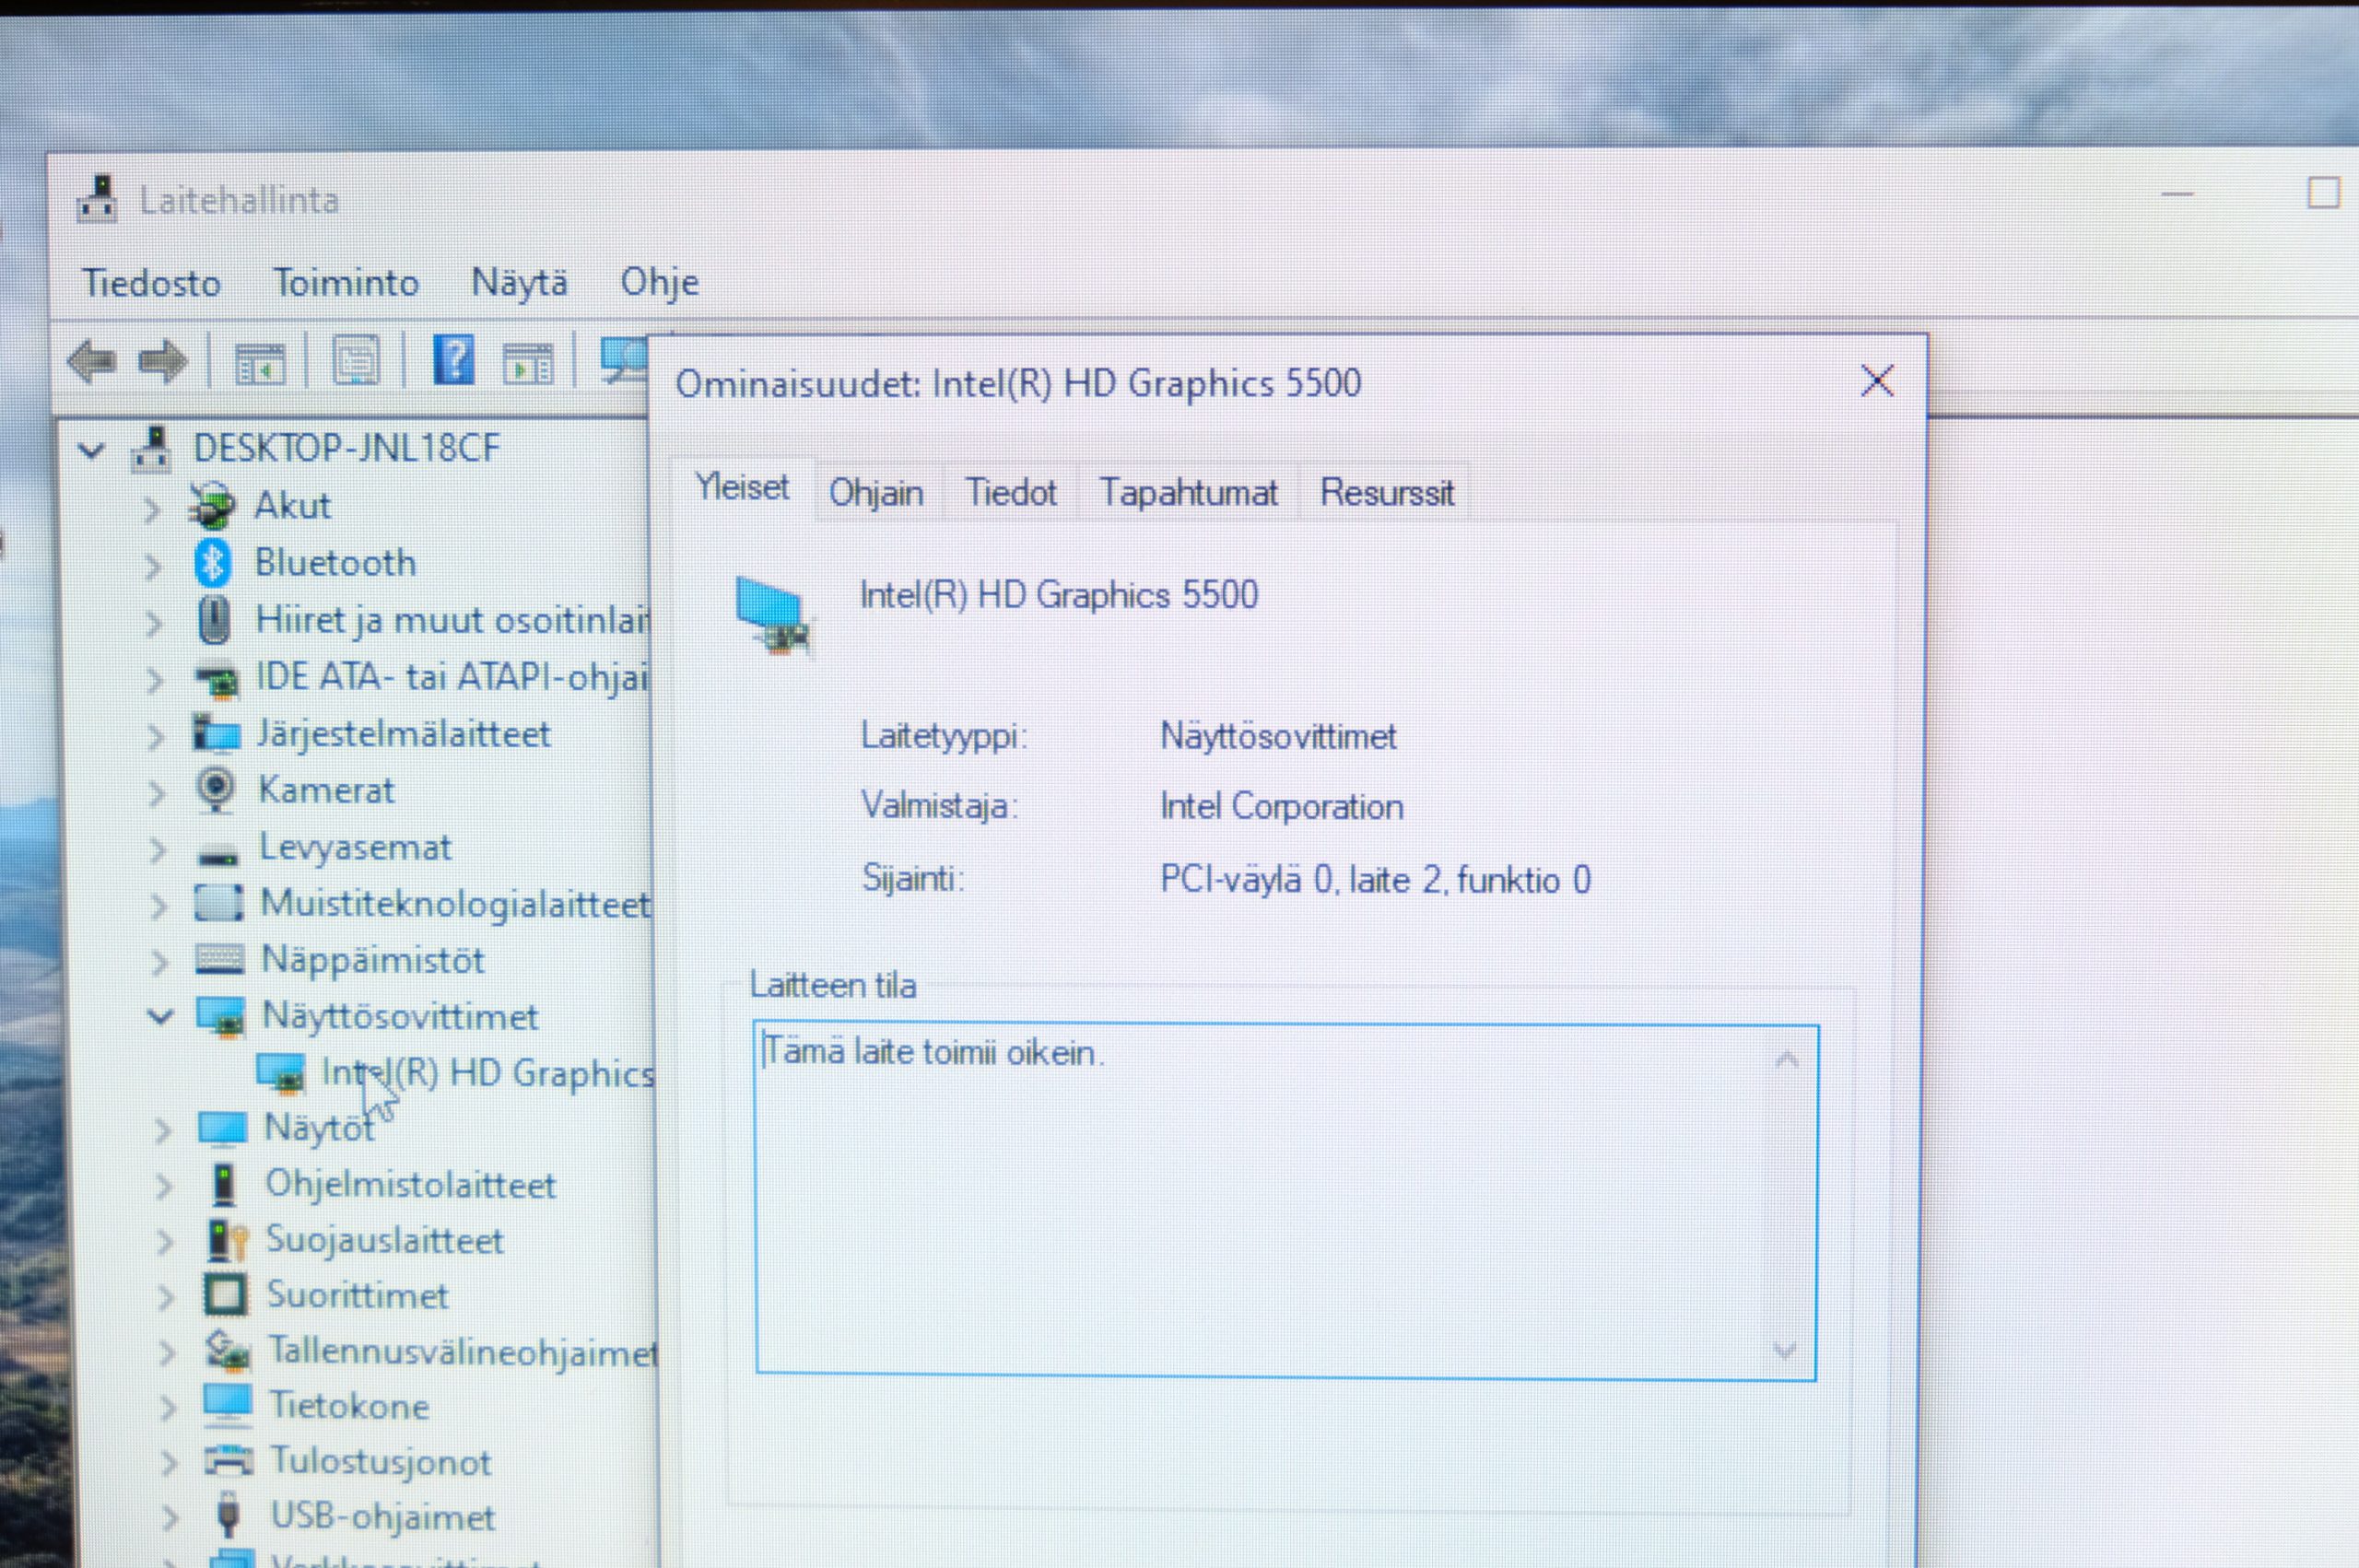The height and width of the screenshot is (1568, 2359).
Task: Click the Tulostusjonot printer icon
Action: [x=228, y=1461]
